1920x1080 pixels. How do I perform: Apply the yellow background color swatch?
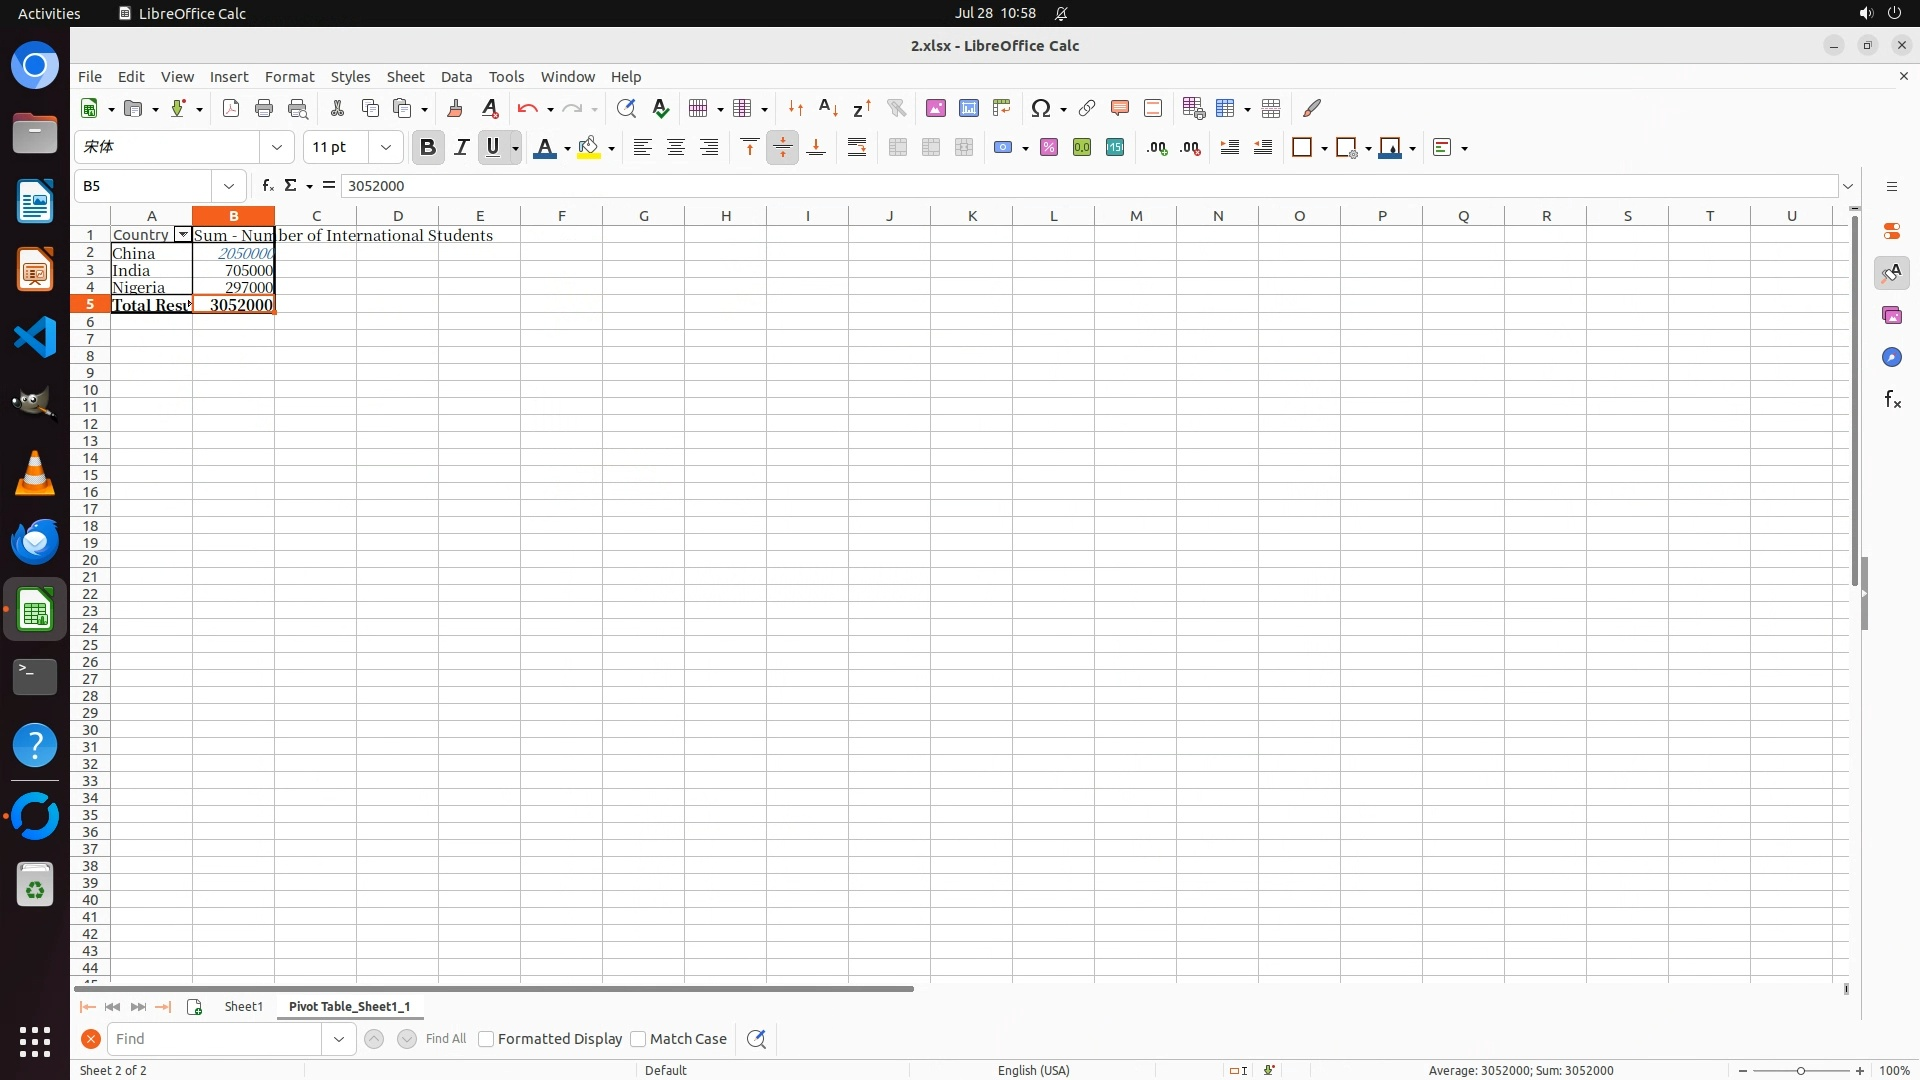(x=589, y=148)
